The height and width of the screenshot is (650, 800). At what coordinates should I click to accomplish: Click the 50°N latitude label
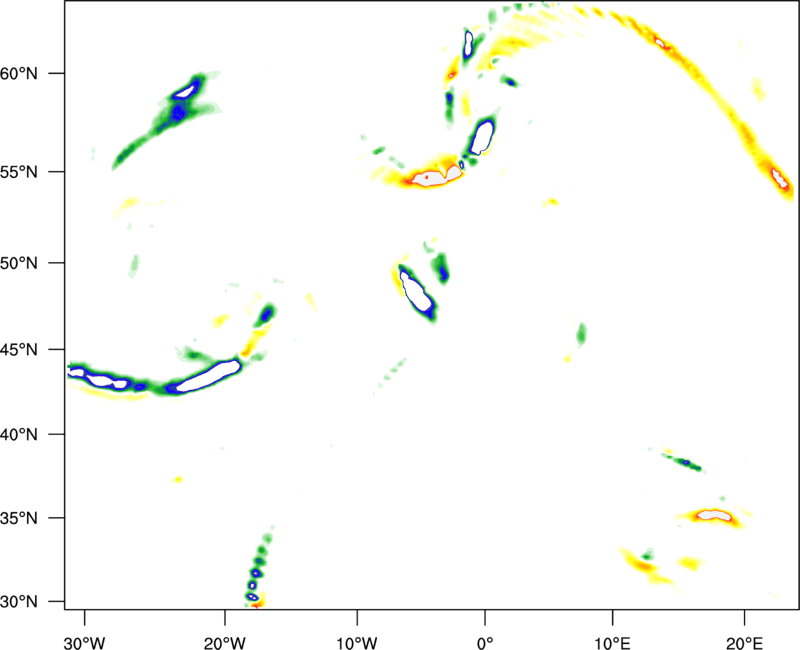click(19, 263)
